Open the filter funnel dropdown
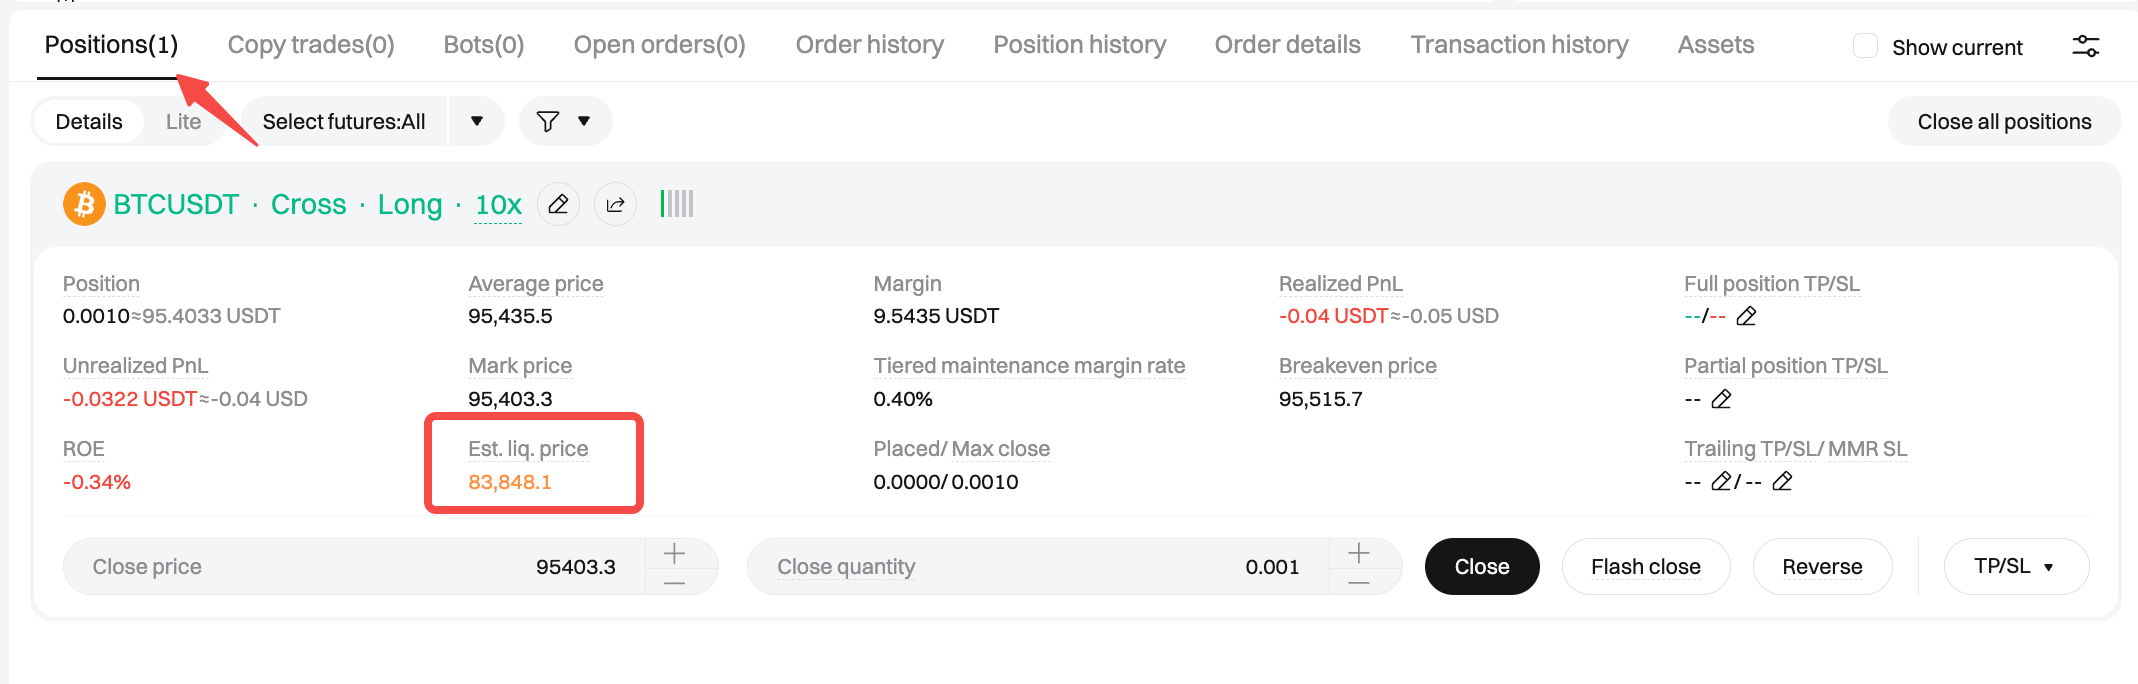Viewport: 2138px width, 684px height. point(564,122)
